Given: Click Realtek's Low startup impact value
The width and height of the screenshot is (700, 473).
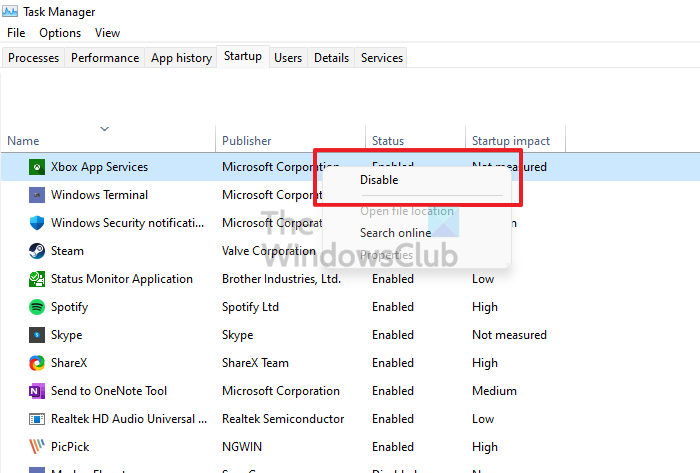Looking at the screenshot, I should 483,419.
